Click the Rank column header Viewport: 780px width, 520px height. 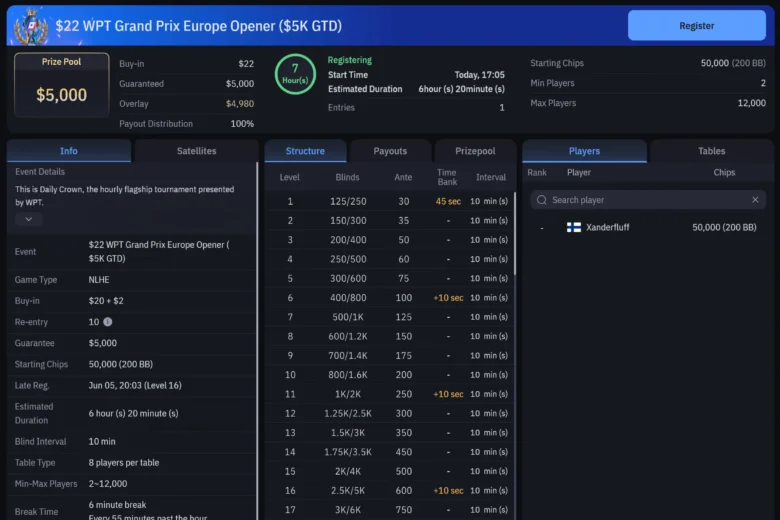pos(537,173)
